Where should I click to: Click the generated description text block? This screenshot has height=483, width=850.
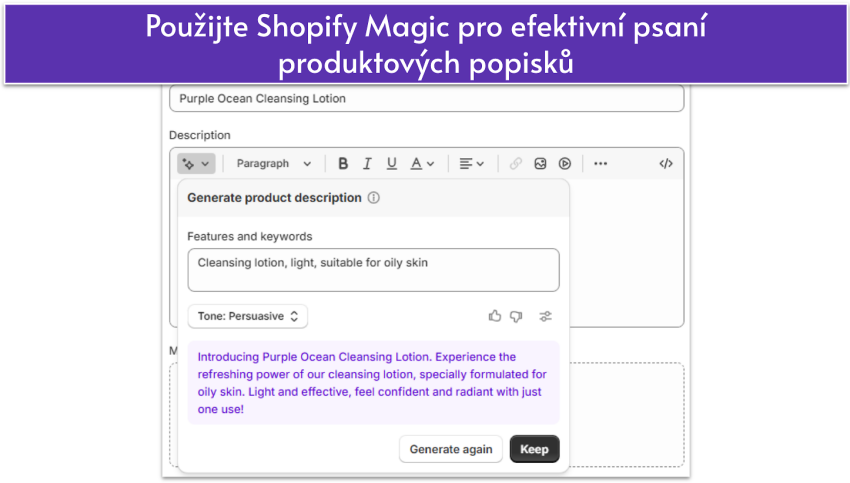[x=374, y=383]
